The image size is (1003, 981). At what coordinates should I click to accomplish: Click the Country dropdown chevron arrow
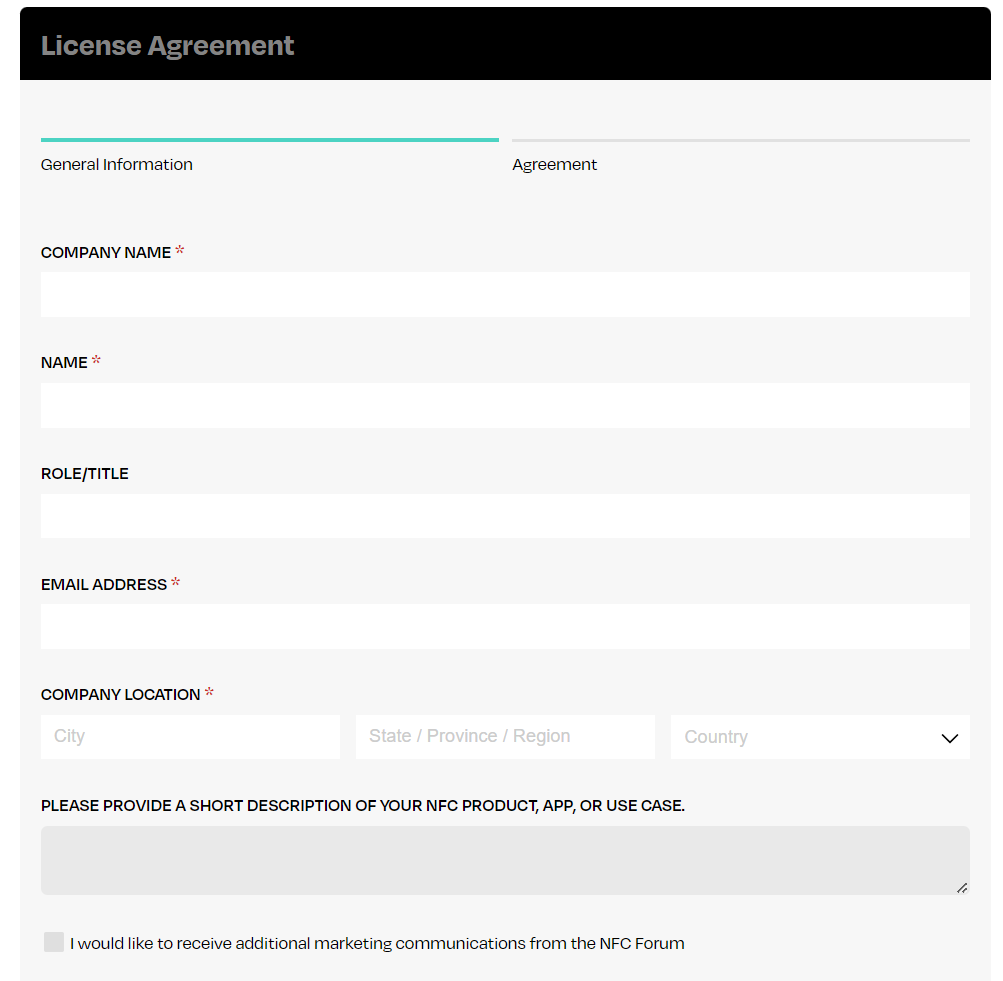[949, 738]
